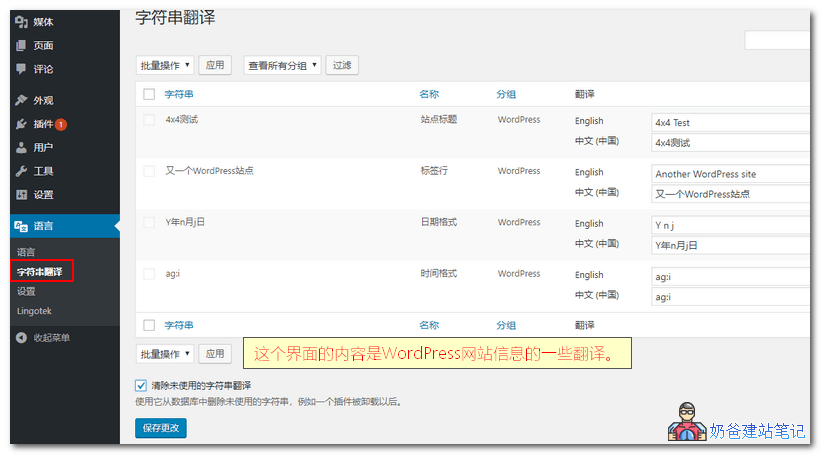Image resolution: width=821 pixels, height=455 pixels.
Task: Click the Plugins (插件) plug icon
Action: click(x=21, y=124)
